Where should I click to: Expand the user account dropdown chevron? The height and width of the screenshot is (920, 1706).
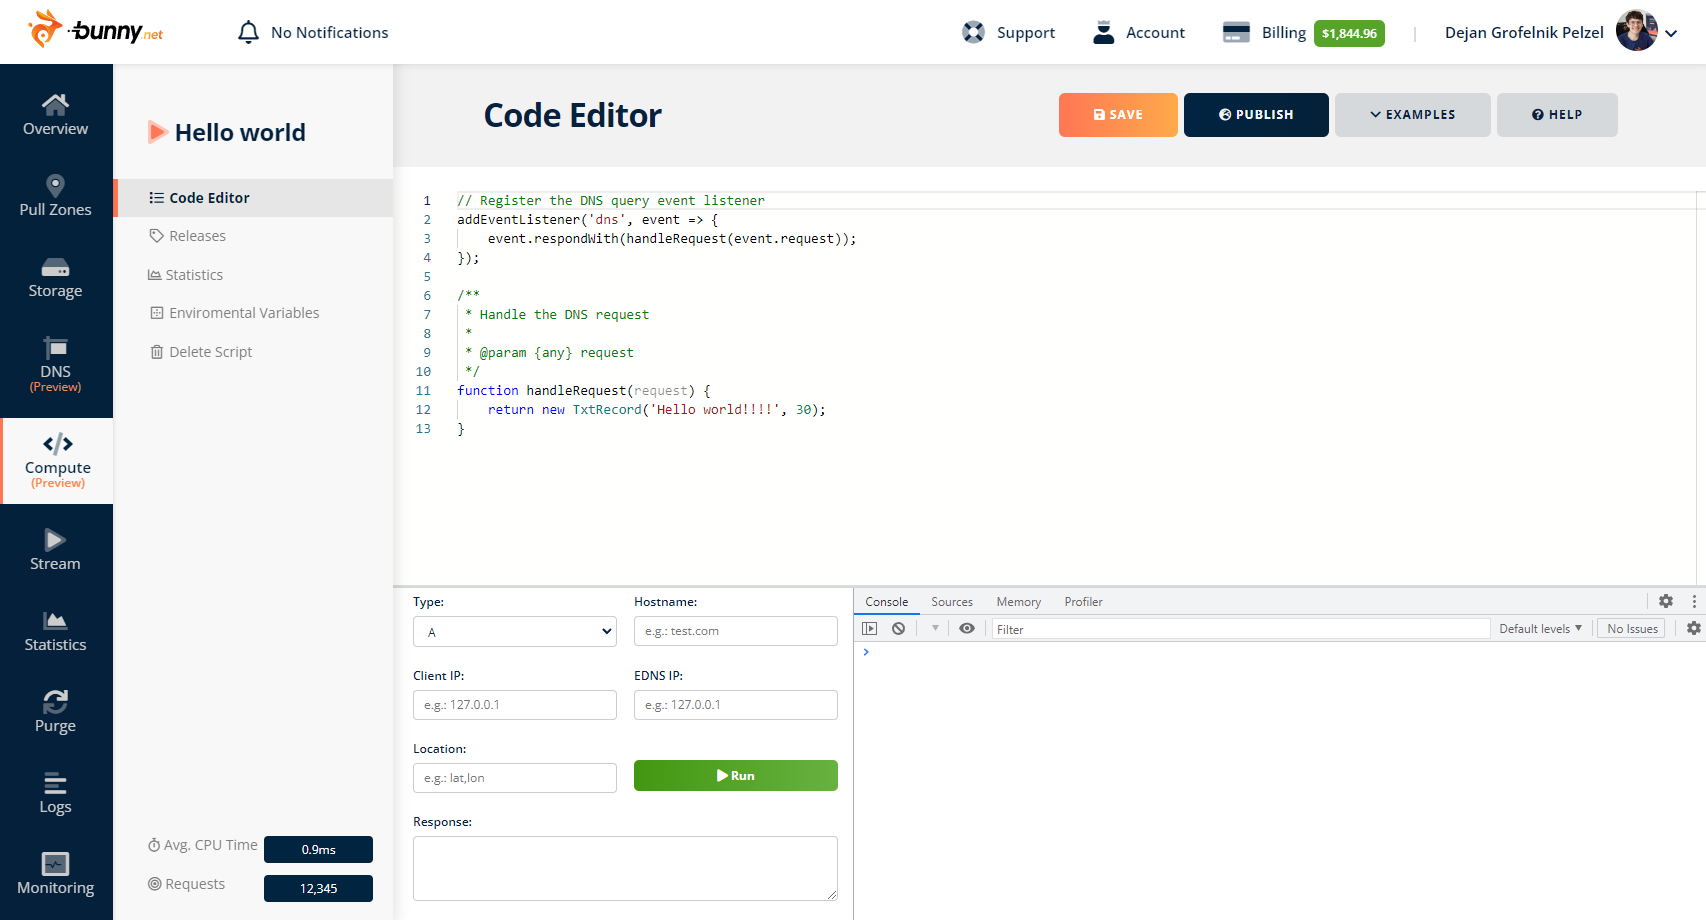point(1671,33)
